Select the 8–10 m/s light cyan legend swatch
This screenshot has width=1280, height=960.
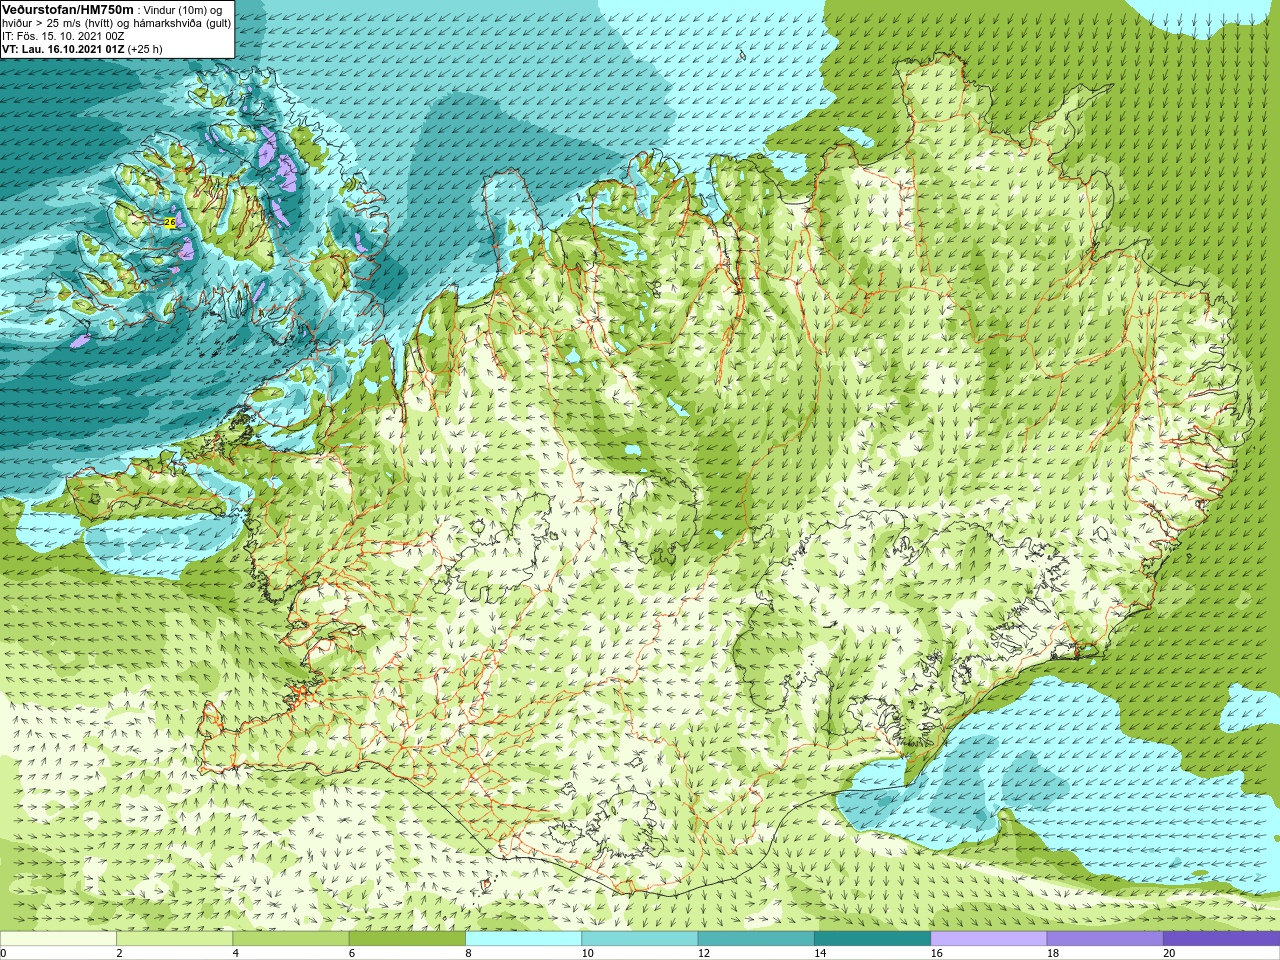pos(523,939)
